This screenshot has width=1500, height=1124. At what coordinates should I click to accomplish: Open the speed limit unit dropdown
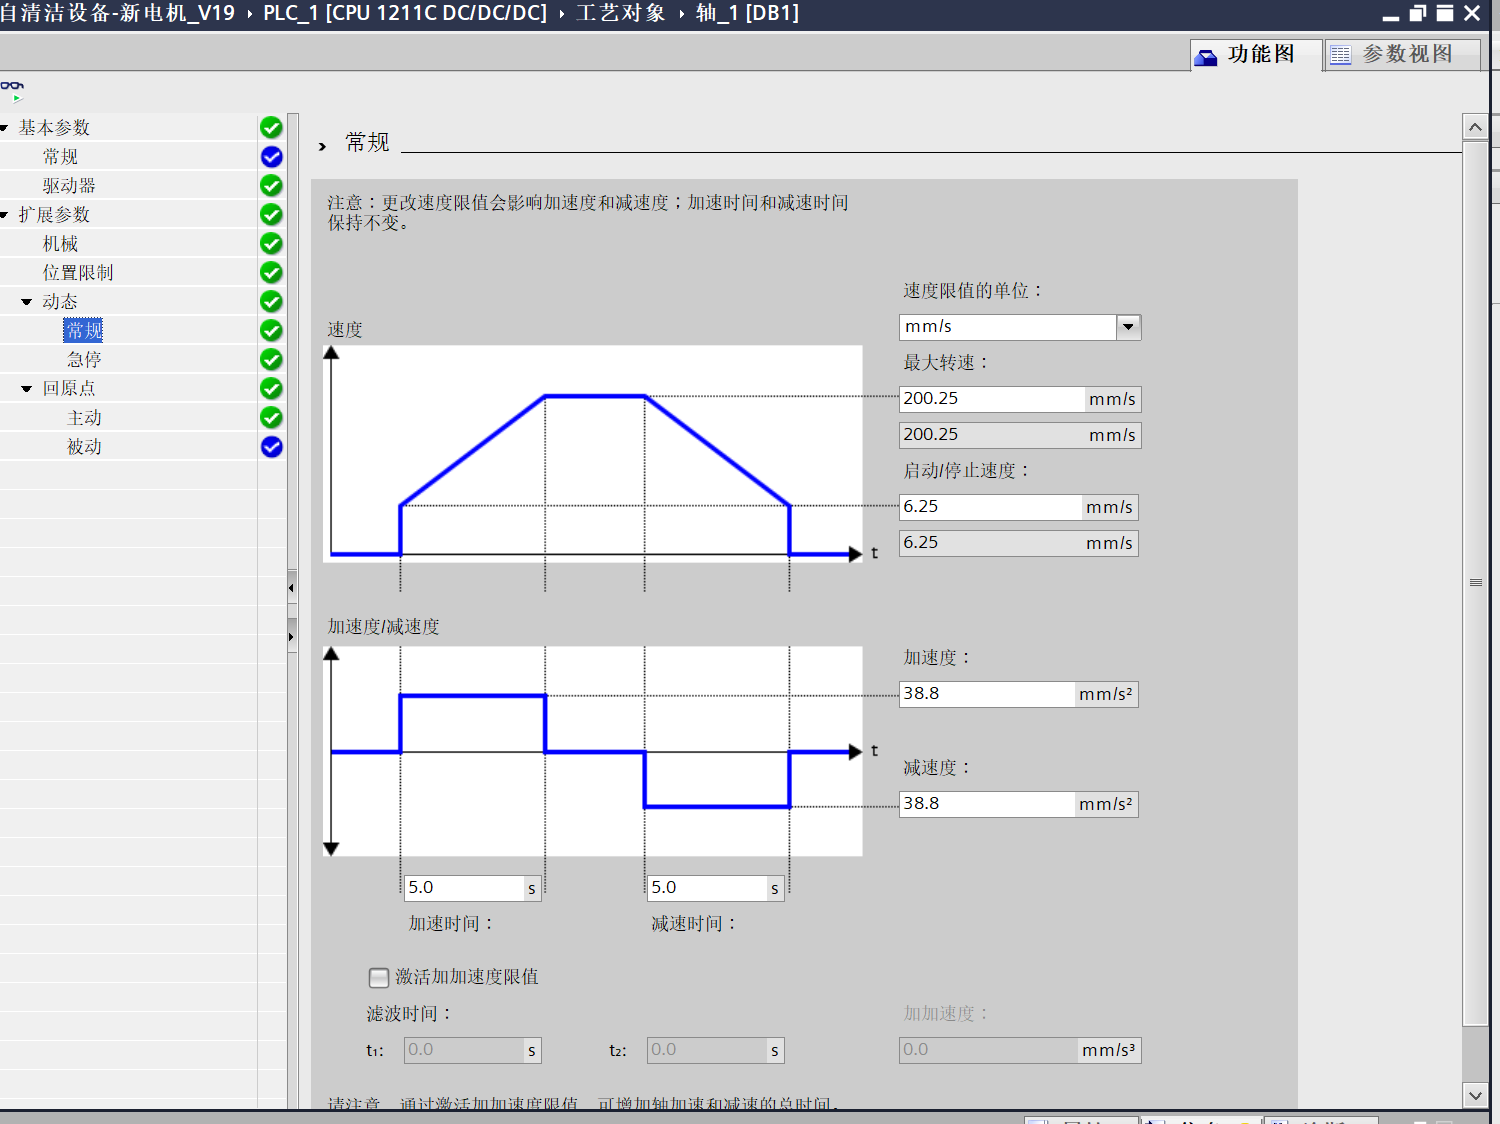click(x=1128, y=327)
